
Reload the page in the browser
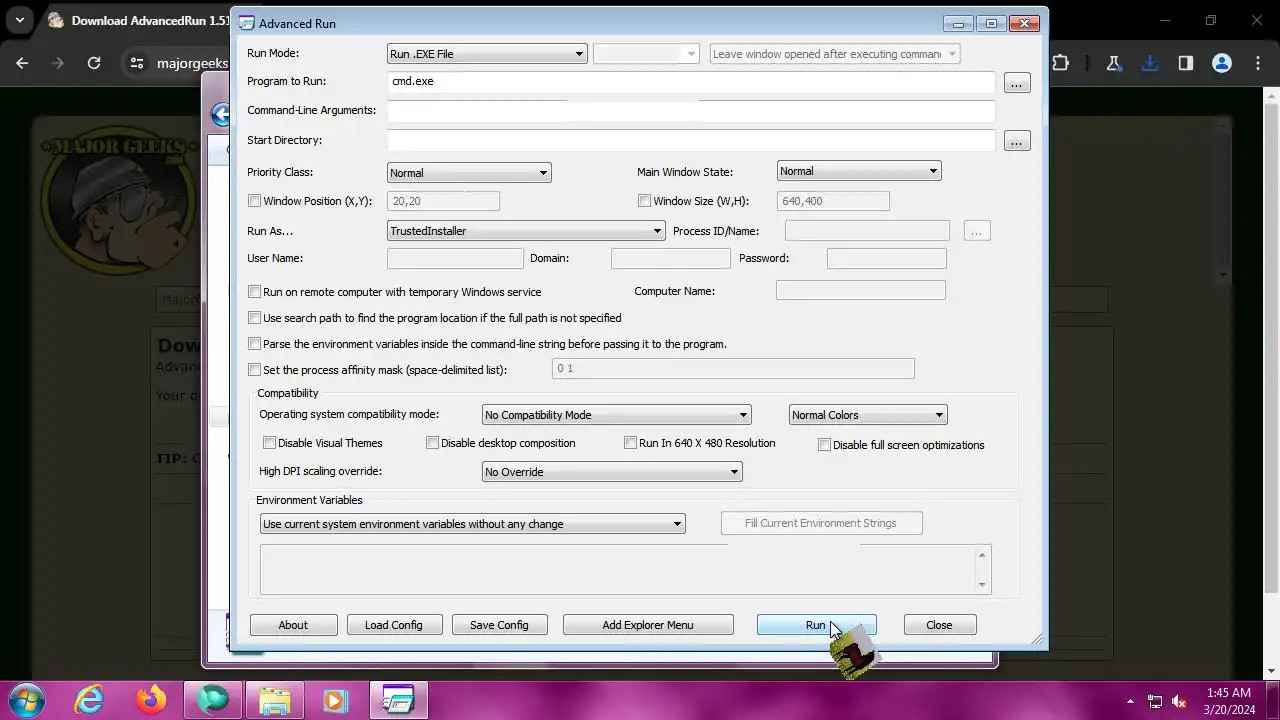(x=94, y=63)
